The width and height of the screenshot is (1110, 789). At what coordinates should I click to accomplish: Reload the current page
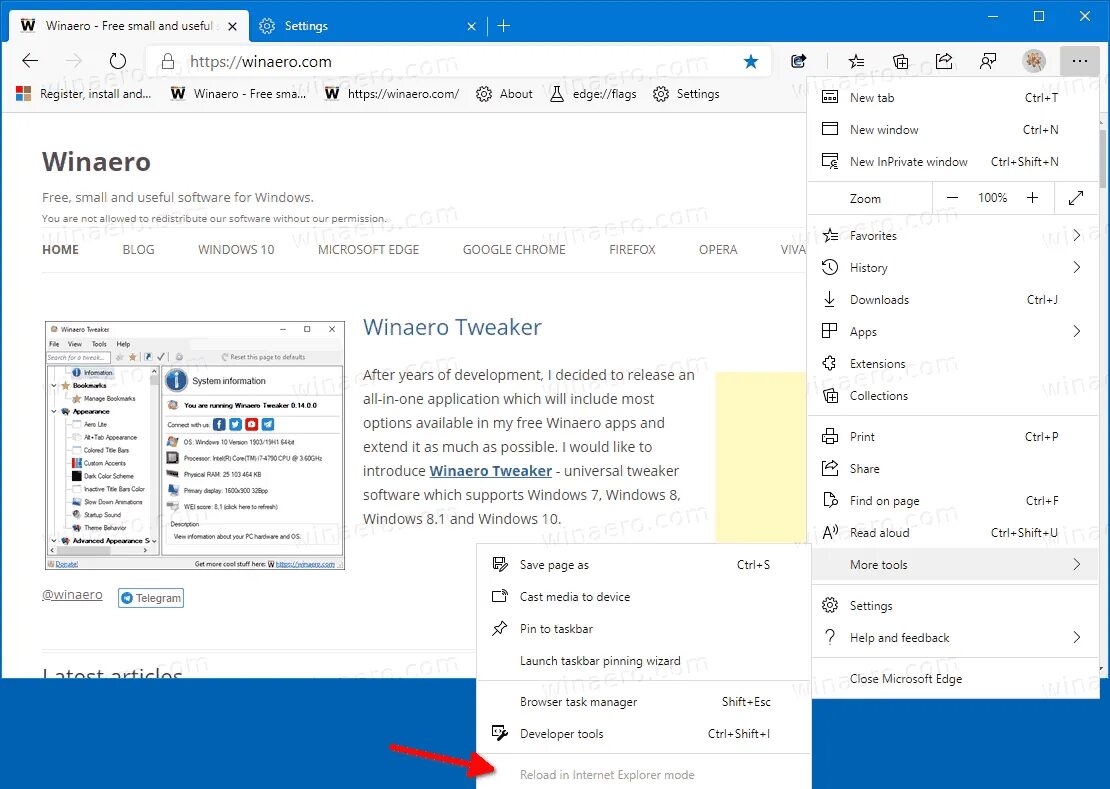pyautogui.click(x=118, y=61)
